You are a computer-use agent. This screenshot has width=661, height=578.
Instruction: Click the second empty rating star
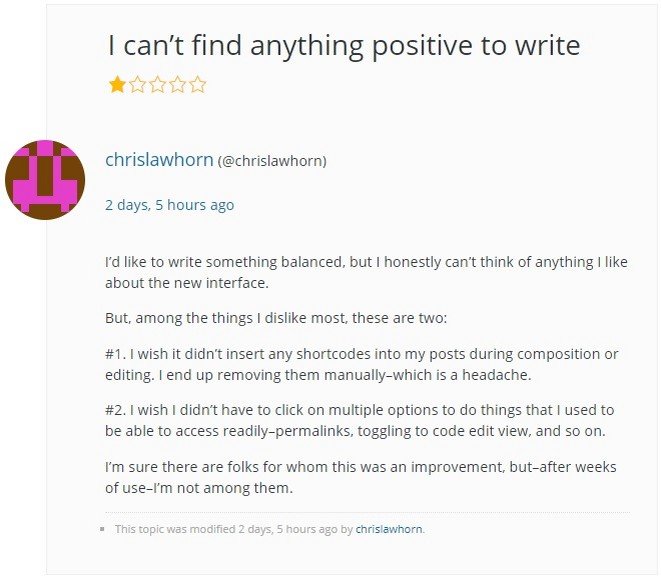pyautogui.click(x=137, y=84)
